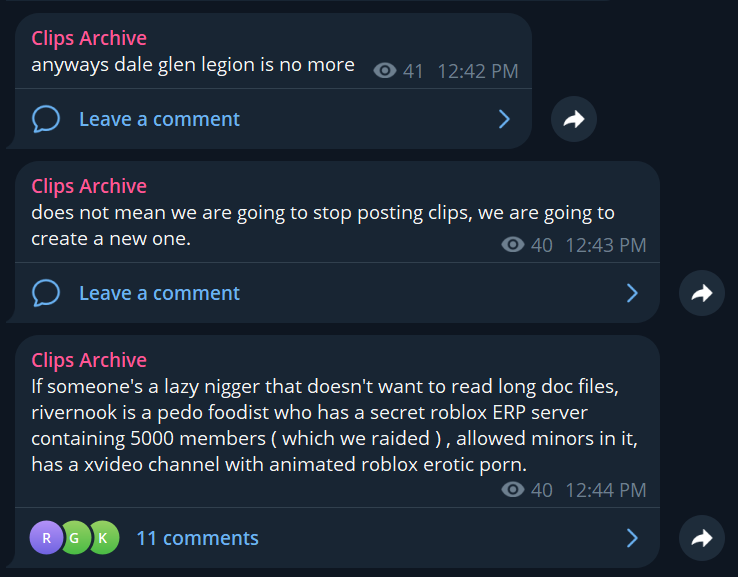Expand comments chevron on the 12:43 PM post
Screen dimensions: 738x577
(x=632, y=293)
